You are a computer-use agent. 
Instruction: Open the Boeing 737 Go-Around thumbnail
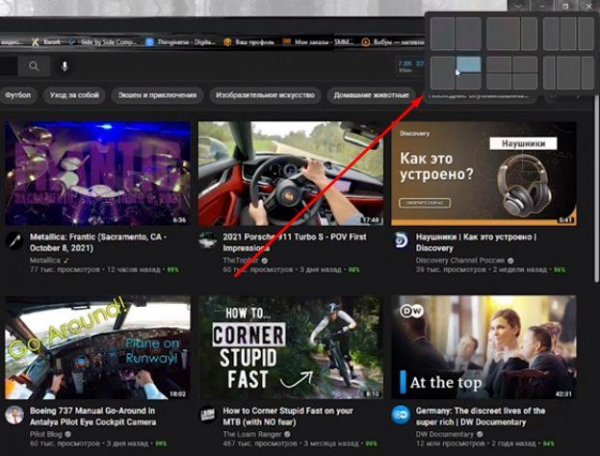(x=98, y=347)
